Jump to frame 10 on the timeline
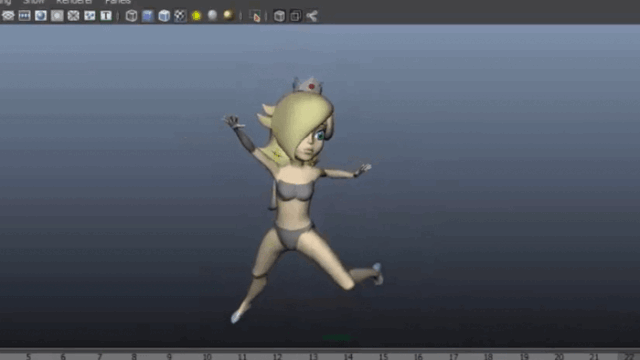This screenshot has width=640, height=360. coord(207,356)
